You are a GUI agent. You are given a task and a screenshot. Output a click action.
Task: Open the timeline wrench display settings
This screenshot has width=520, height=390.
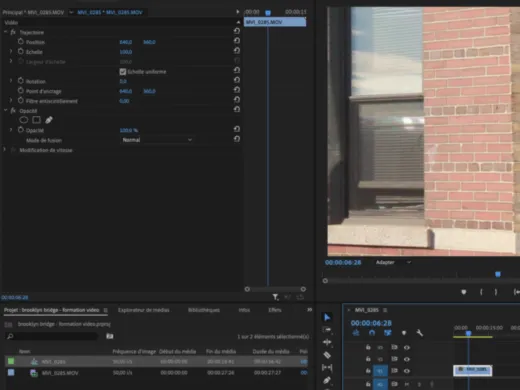[x=420, y=333]
